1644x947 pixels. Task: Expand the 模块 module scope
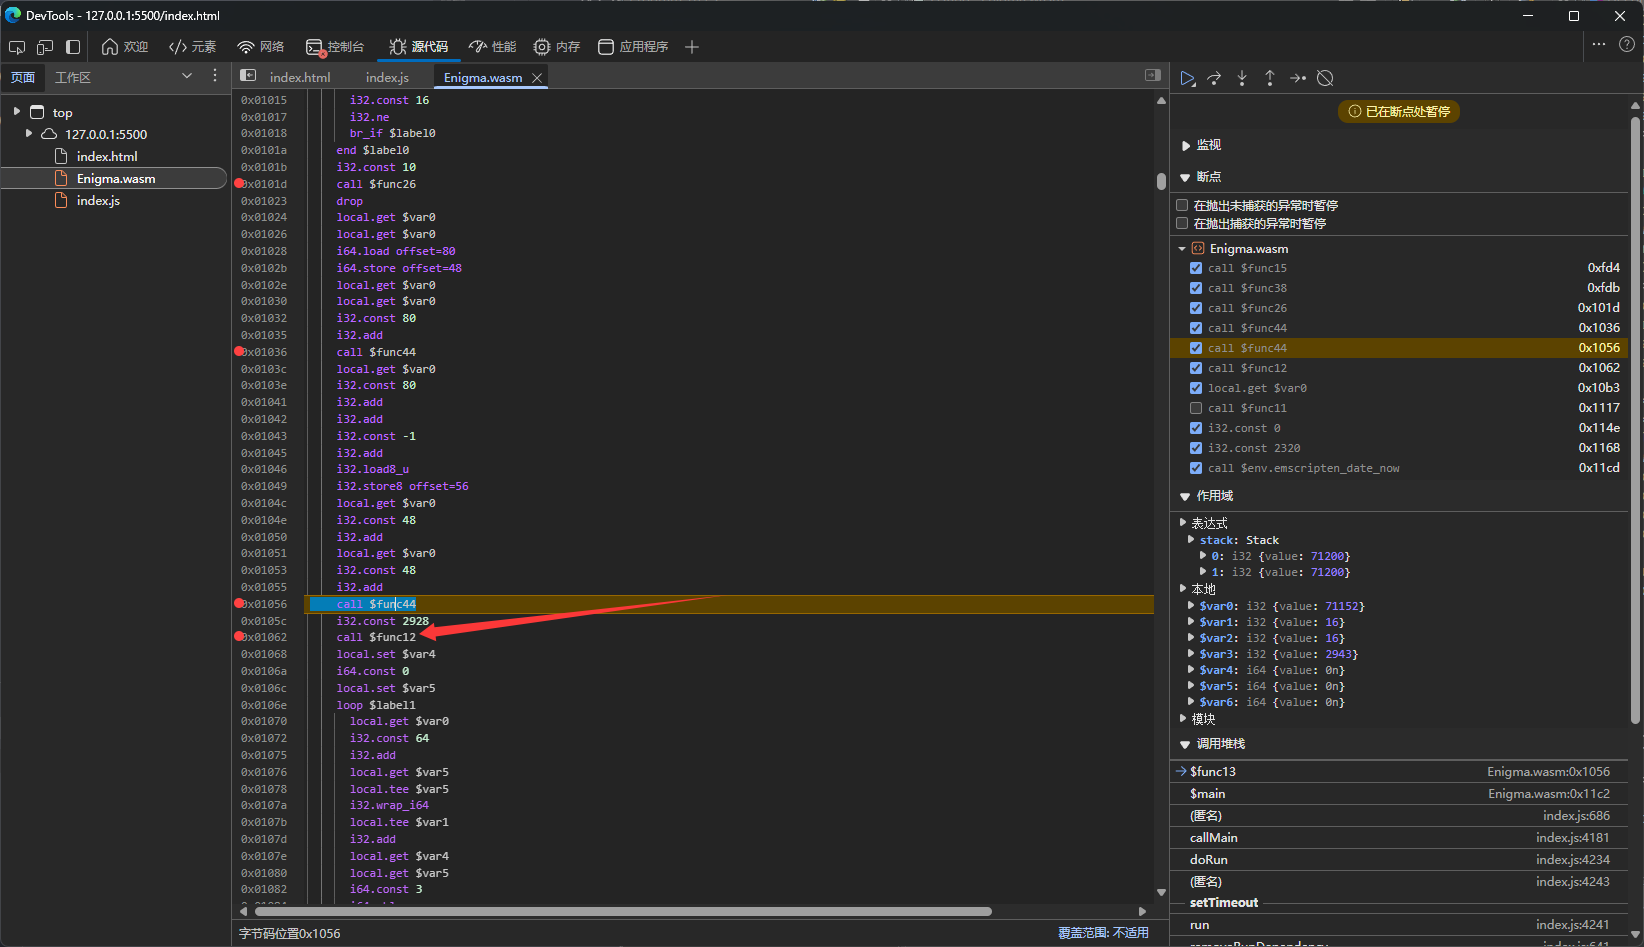(1183, 719)
